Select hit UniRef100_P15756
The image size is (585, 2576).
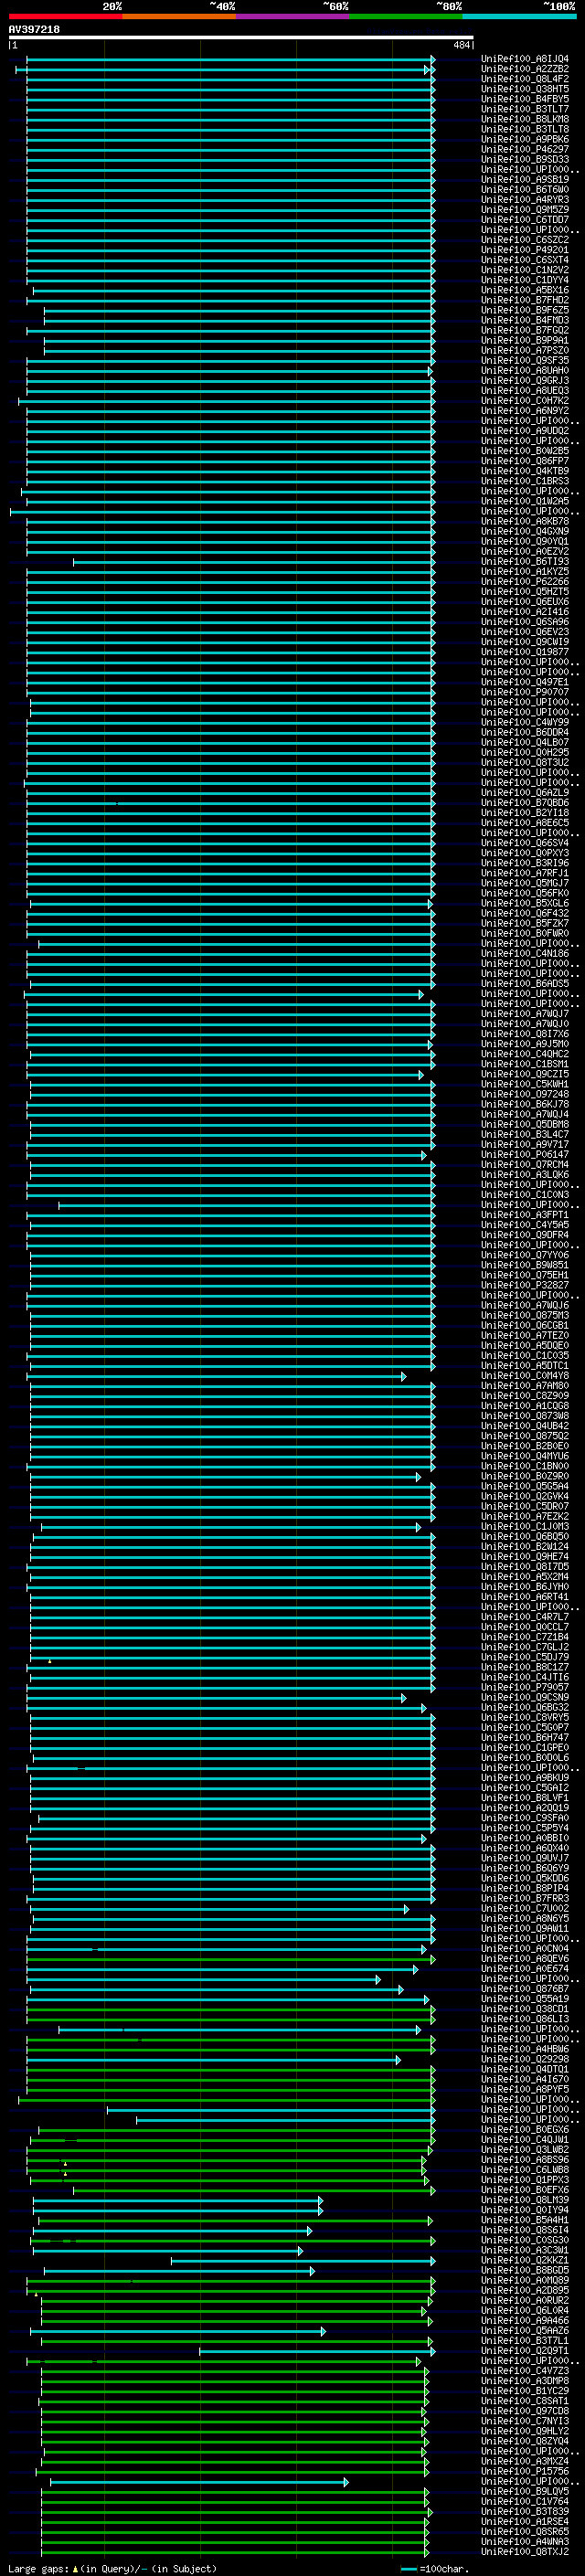524,2471
